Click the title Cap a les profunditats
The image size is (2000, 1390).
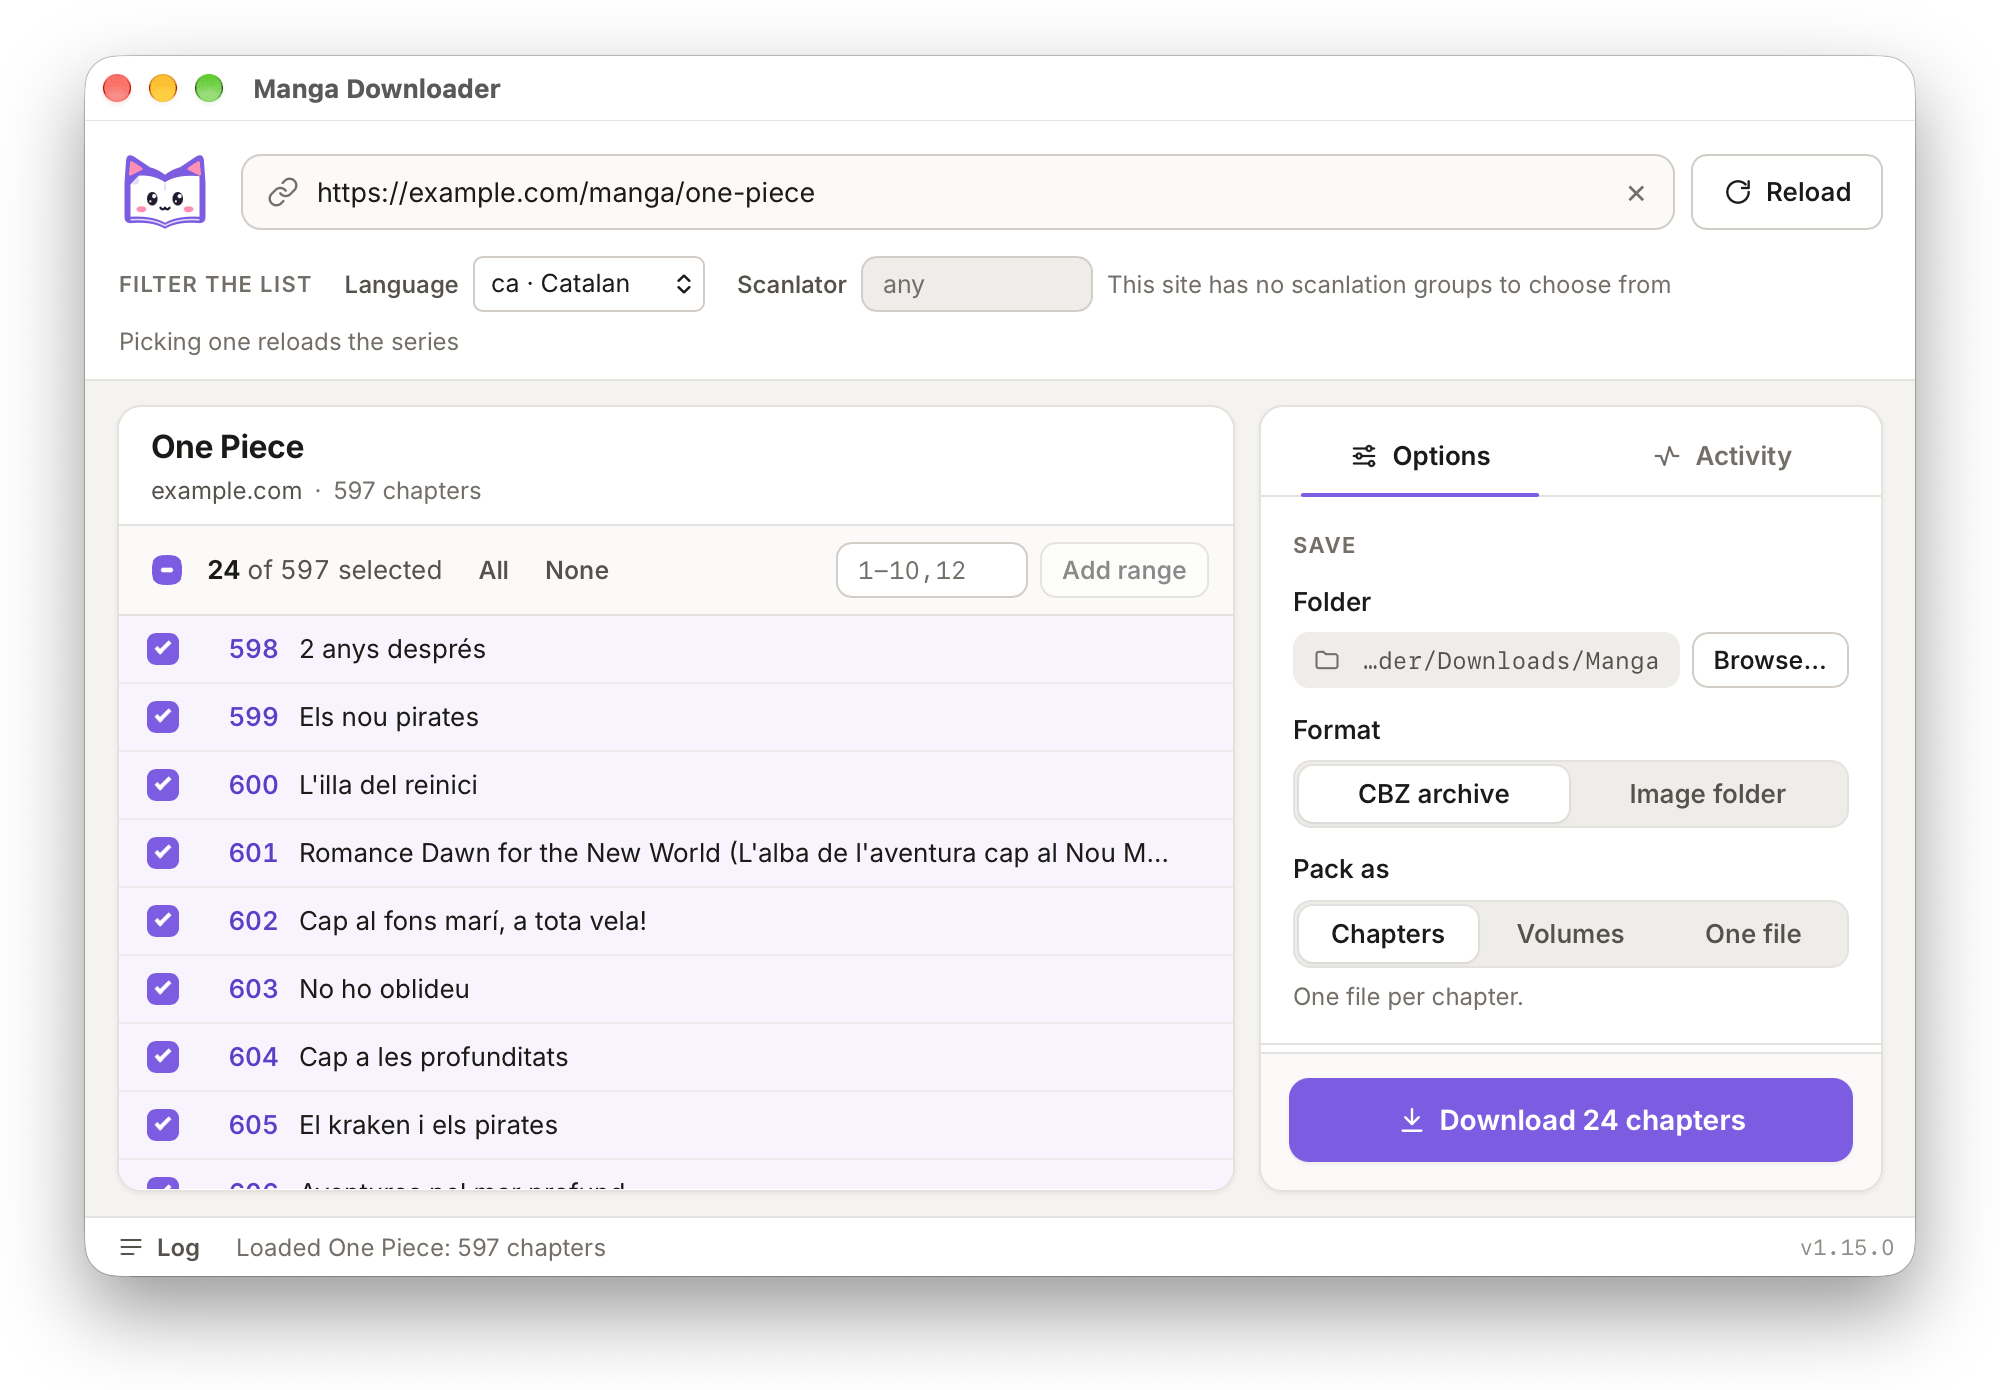tap(434, 1057)
